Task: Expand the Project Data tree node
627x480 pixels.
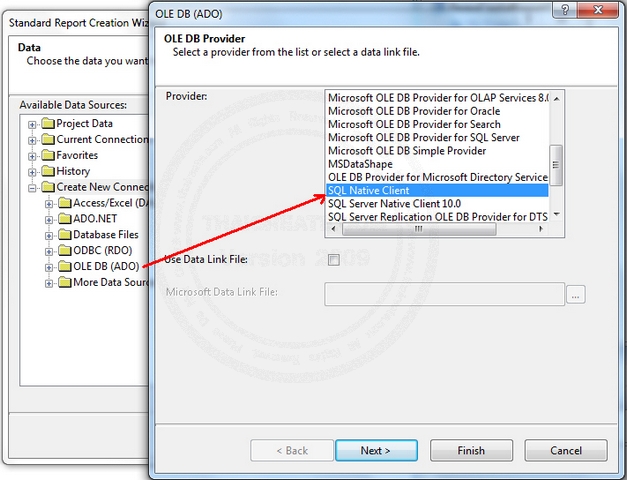Action: tap(32, 125)
